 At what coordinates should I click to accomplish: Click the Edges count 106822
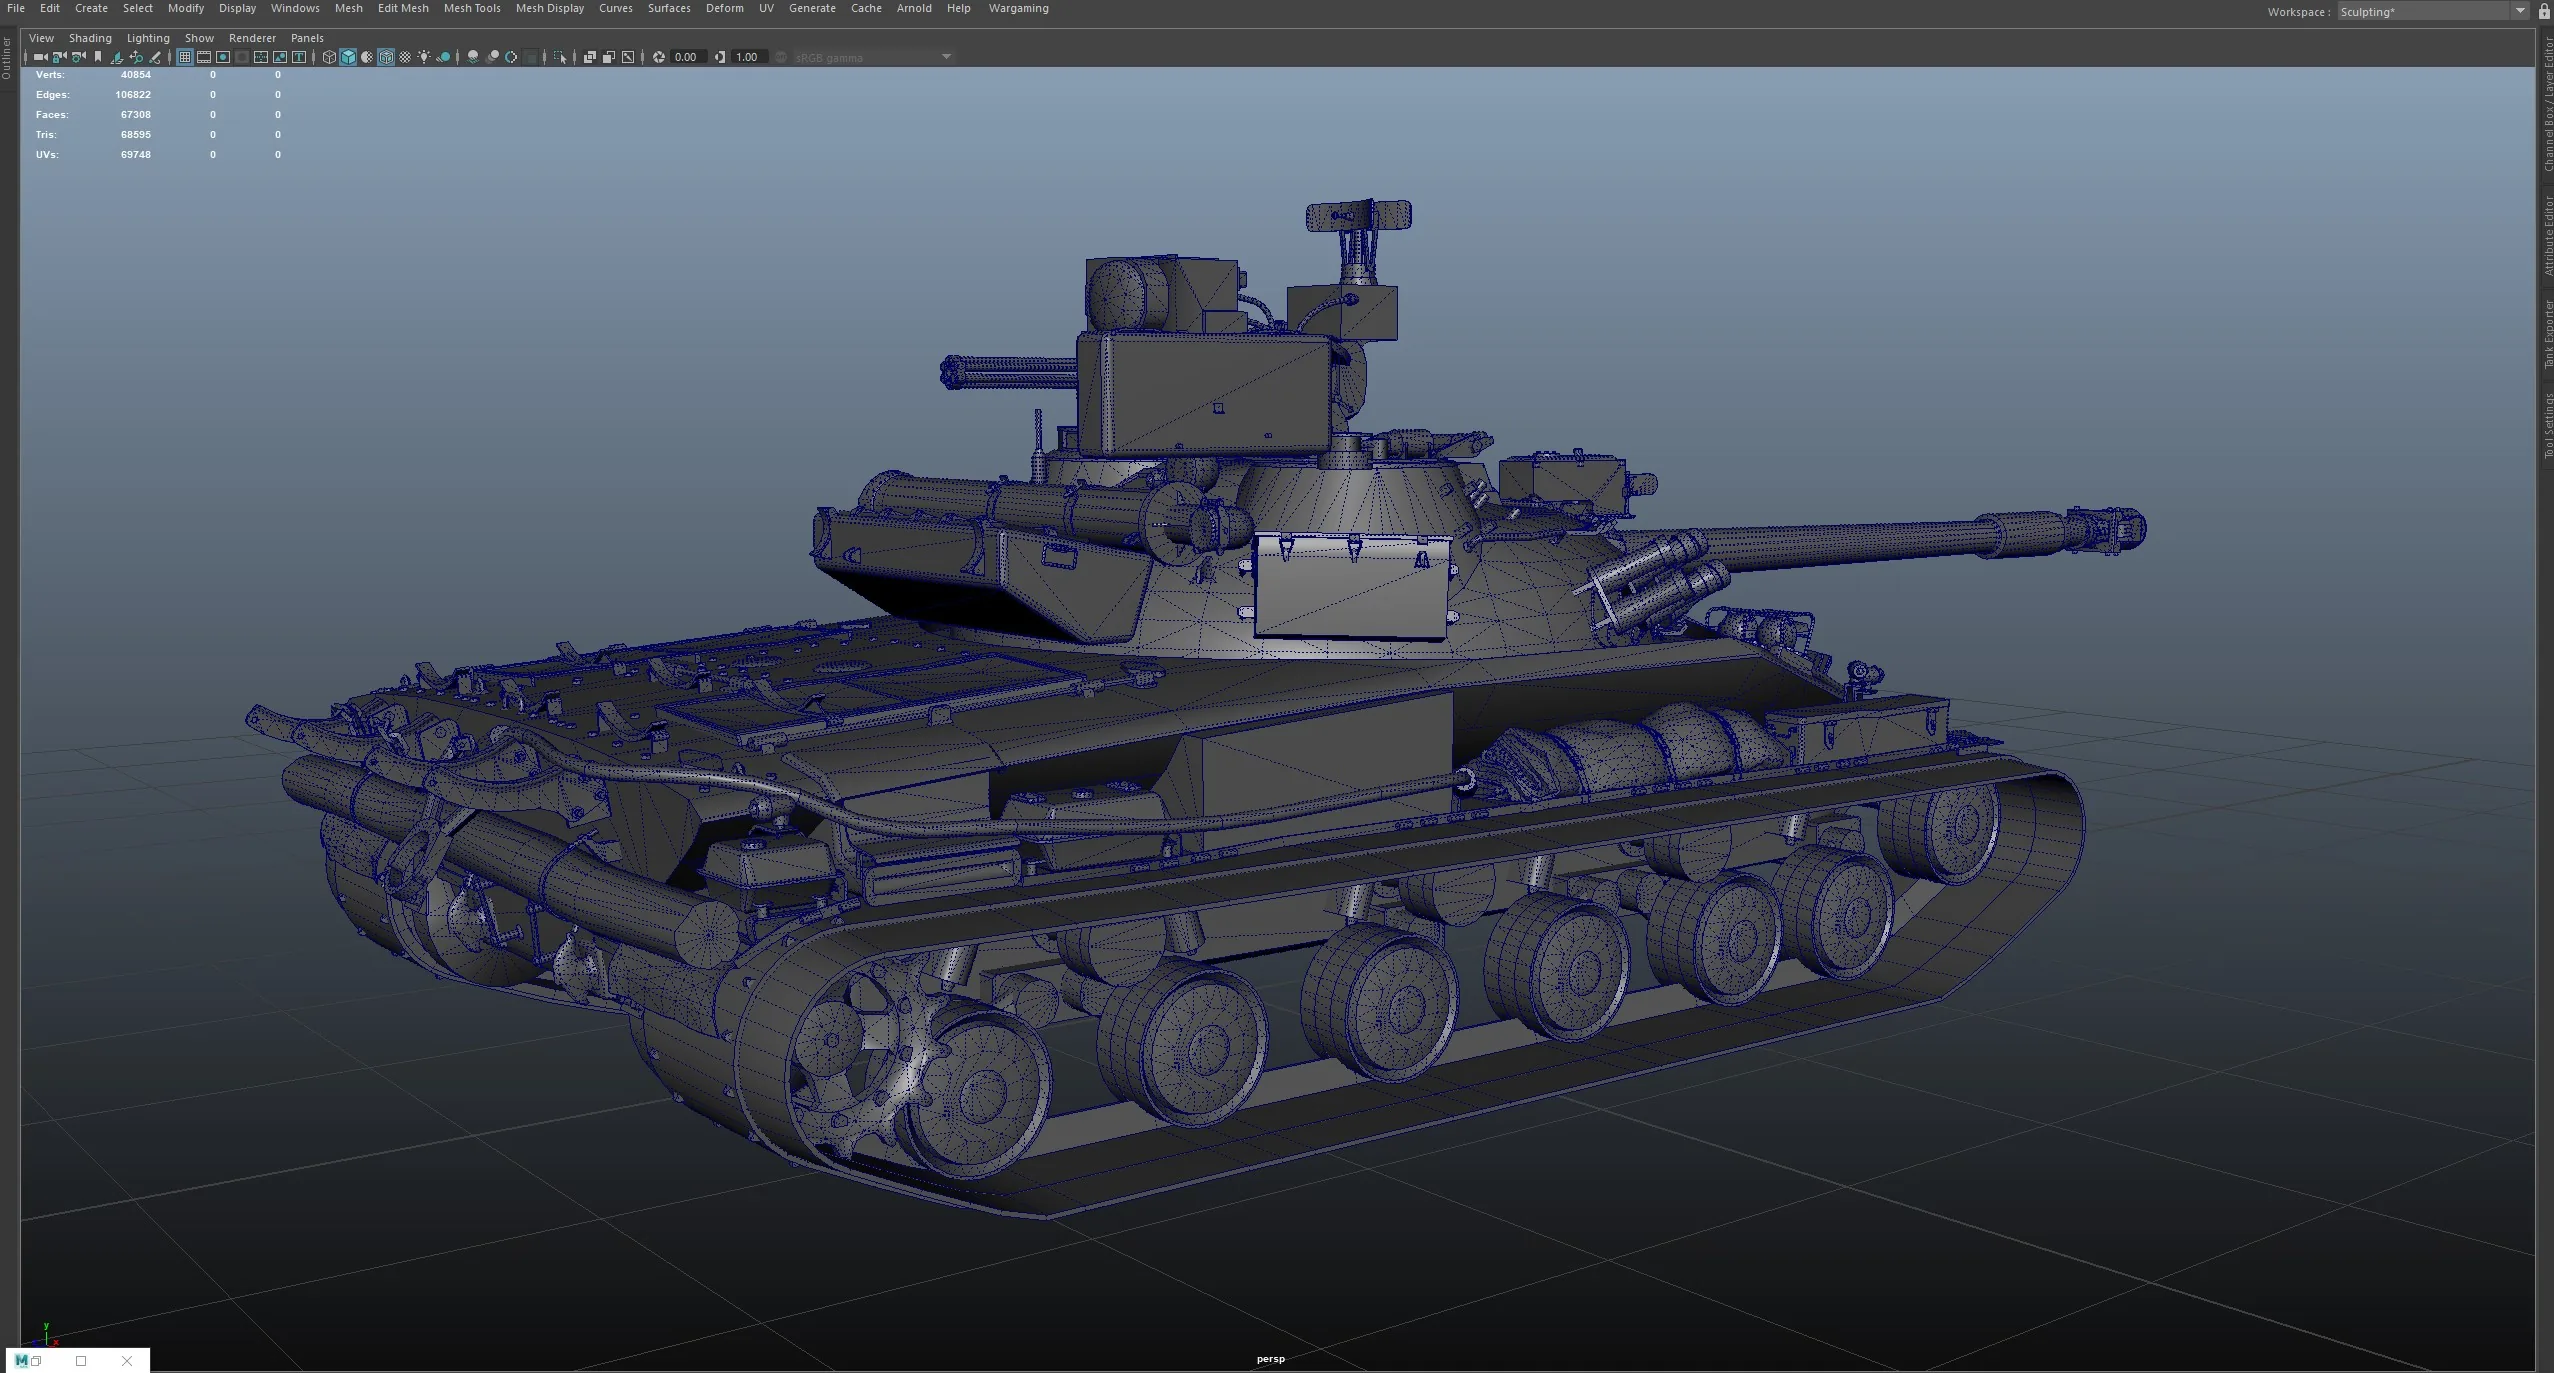133,95
